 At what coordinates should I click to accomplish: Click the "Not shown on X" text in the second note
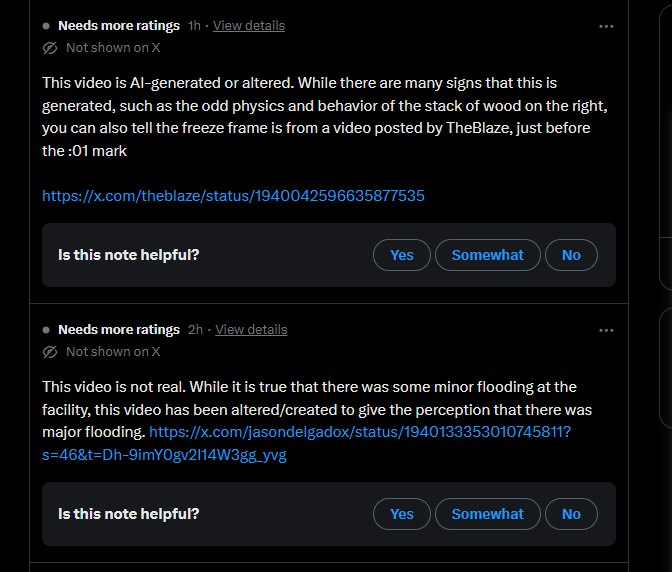[x=113, y=351]
